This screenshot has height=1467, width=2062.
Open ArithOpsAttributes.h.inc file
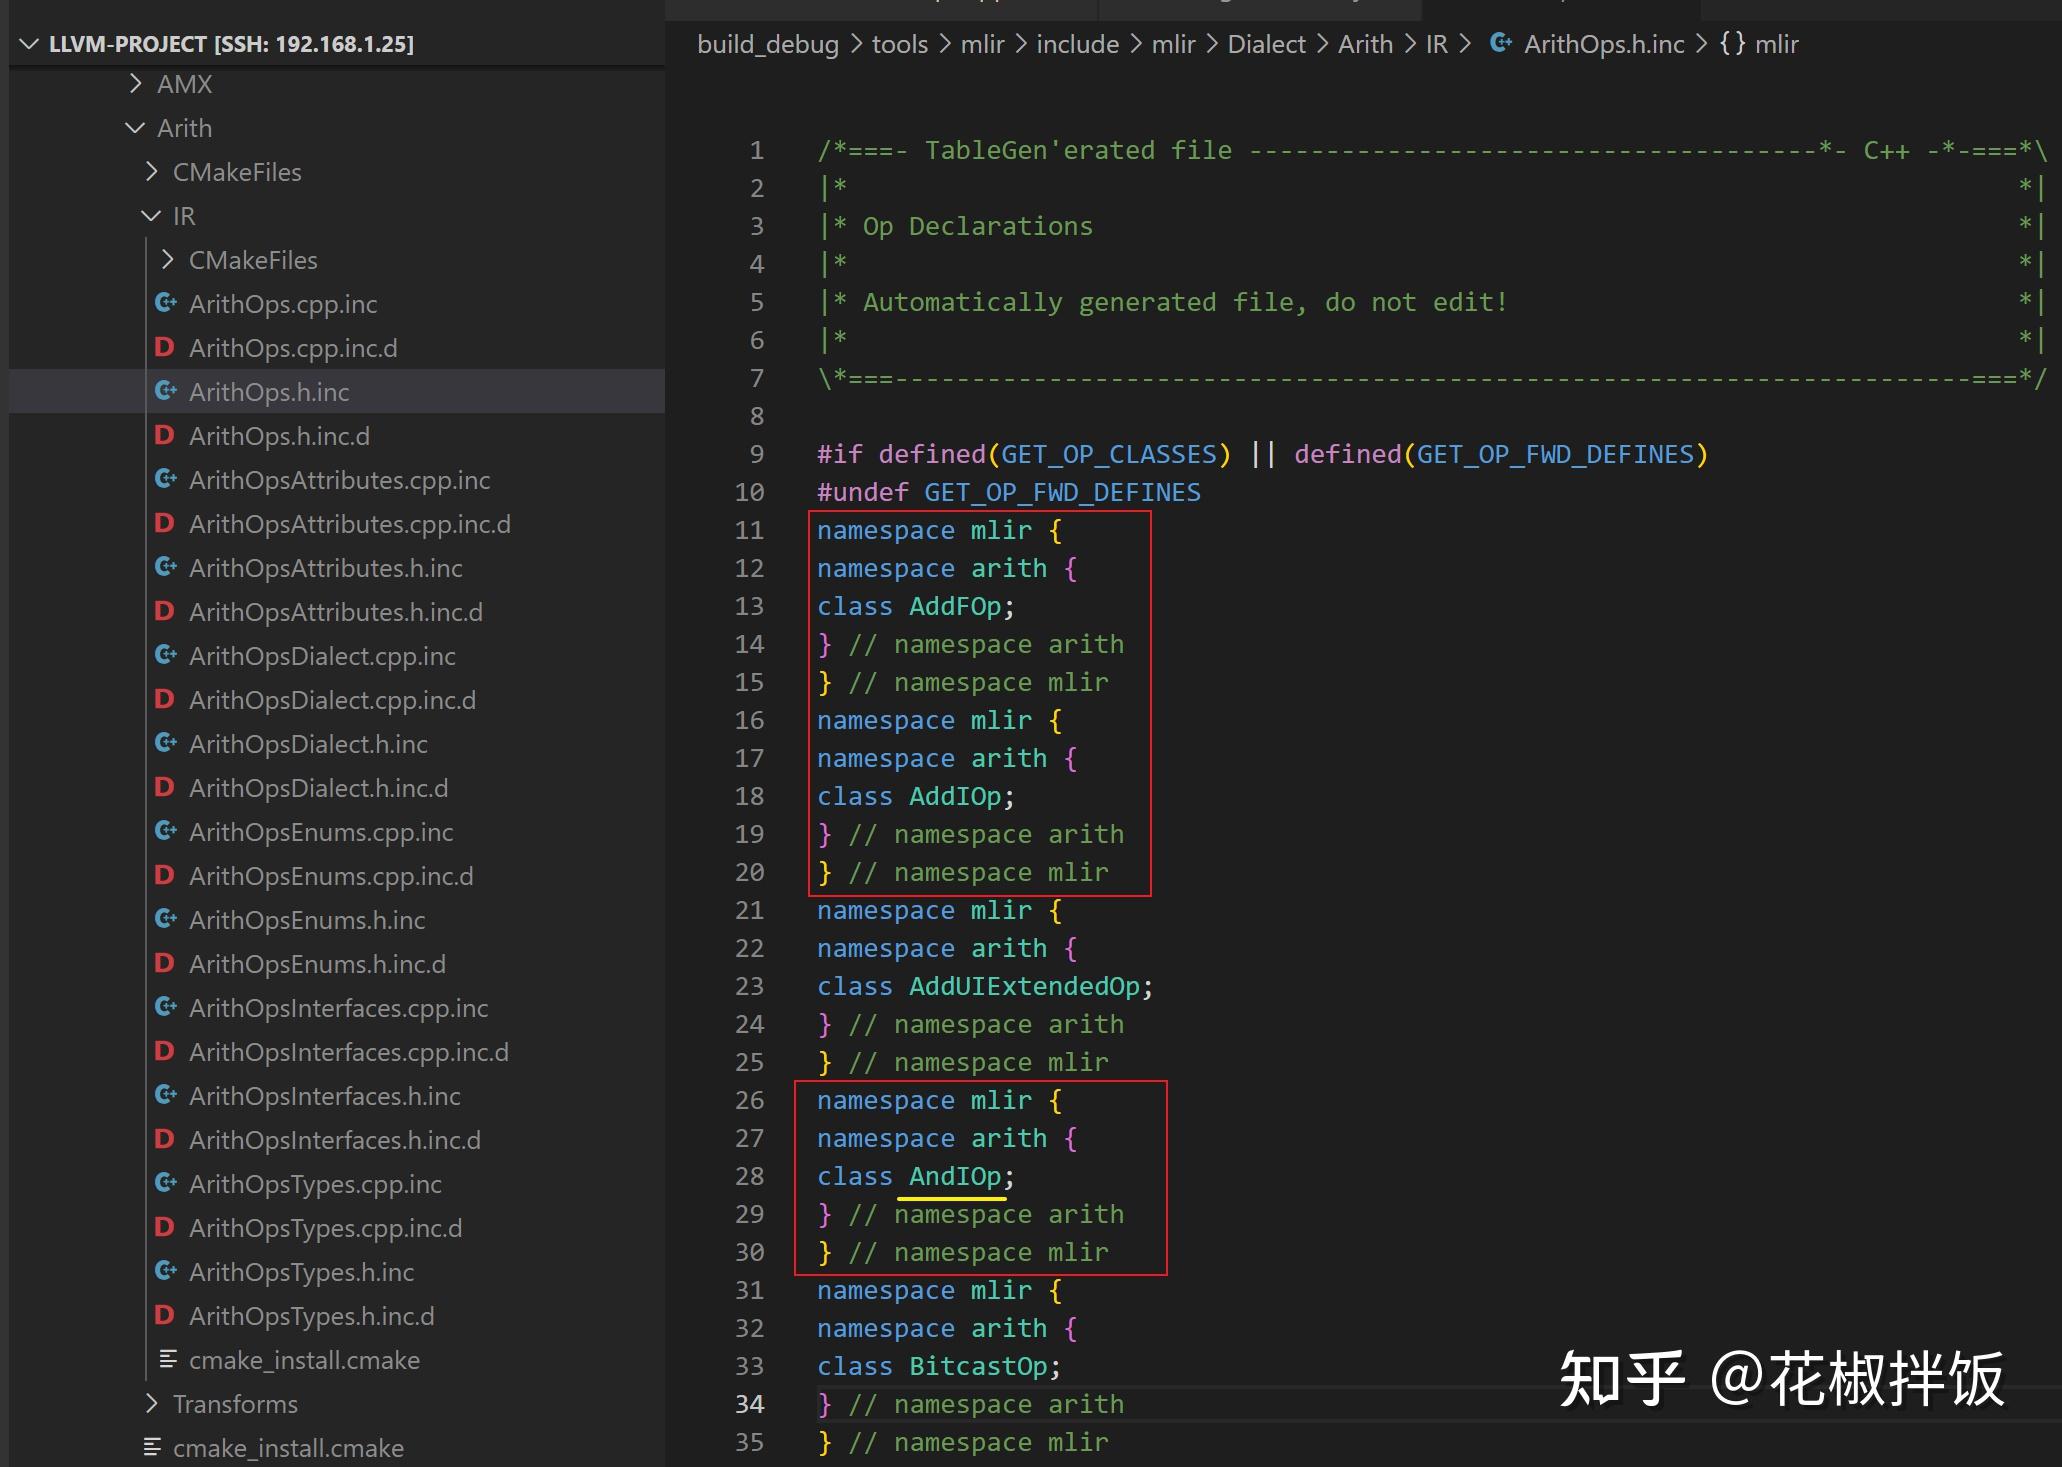point(326,568)
